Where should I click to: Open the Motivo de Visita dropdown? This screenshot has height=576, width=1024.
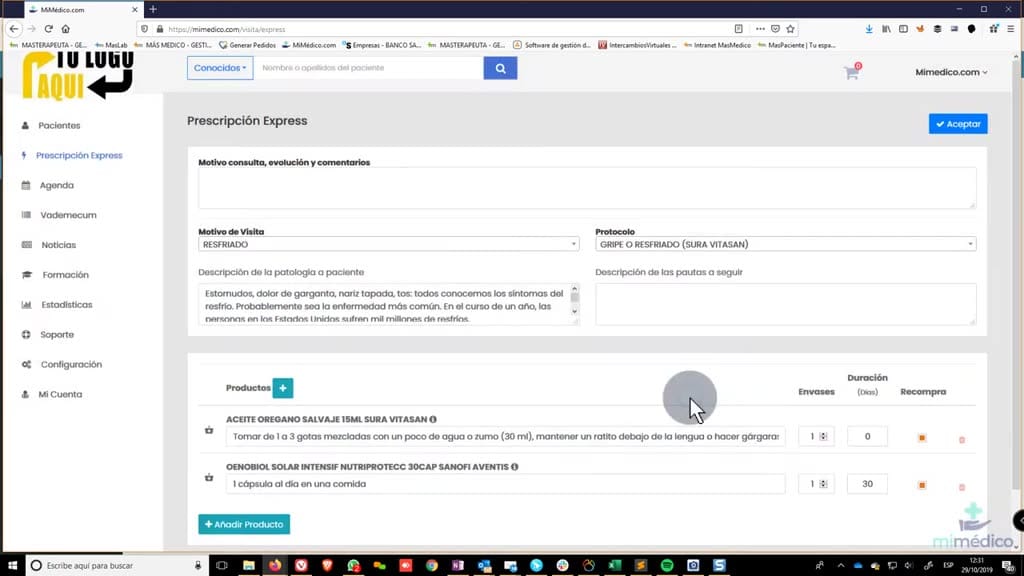point(389,244)
